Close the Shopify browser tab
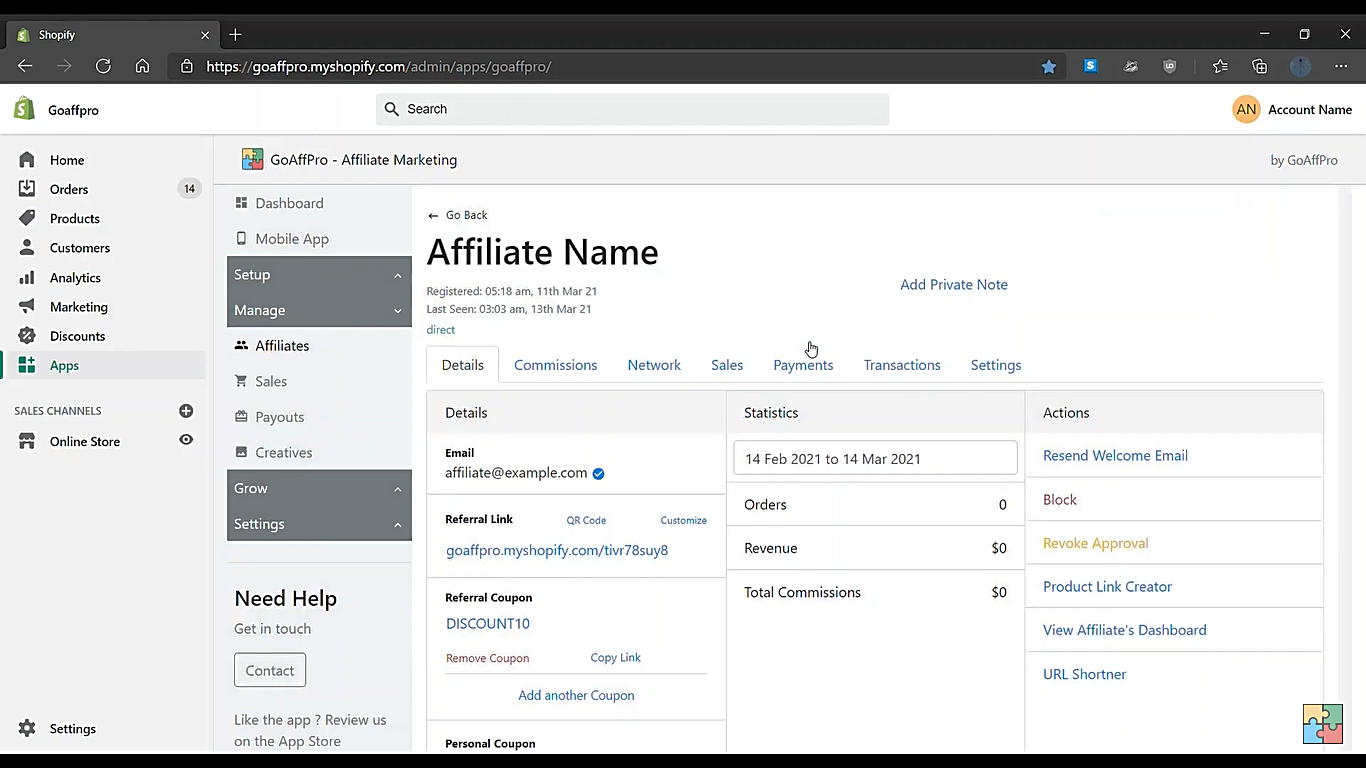The image size is (1366, 768). [x=205, y=35]
